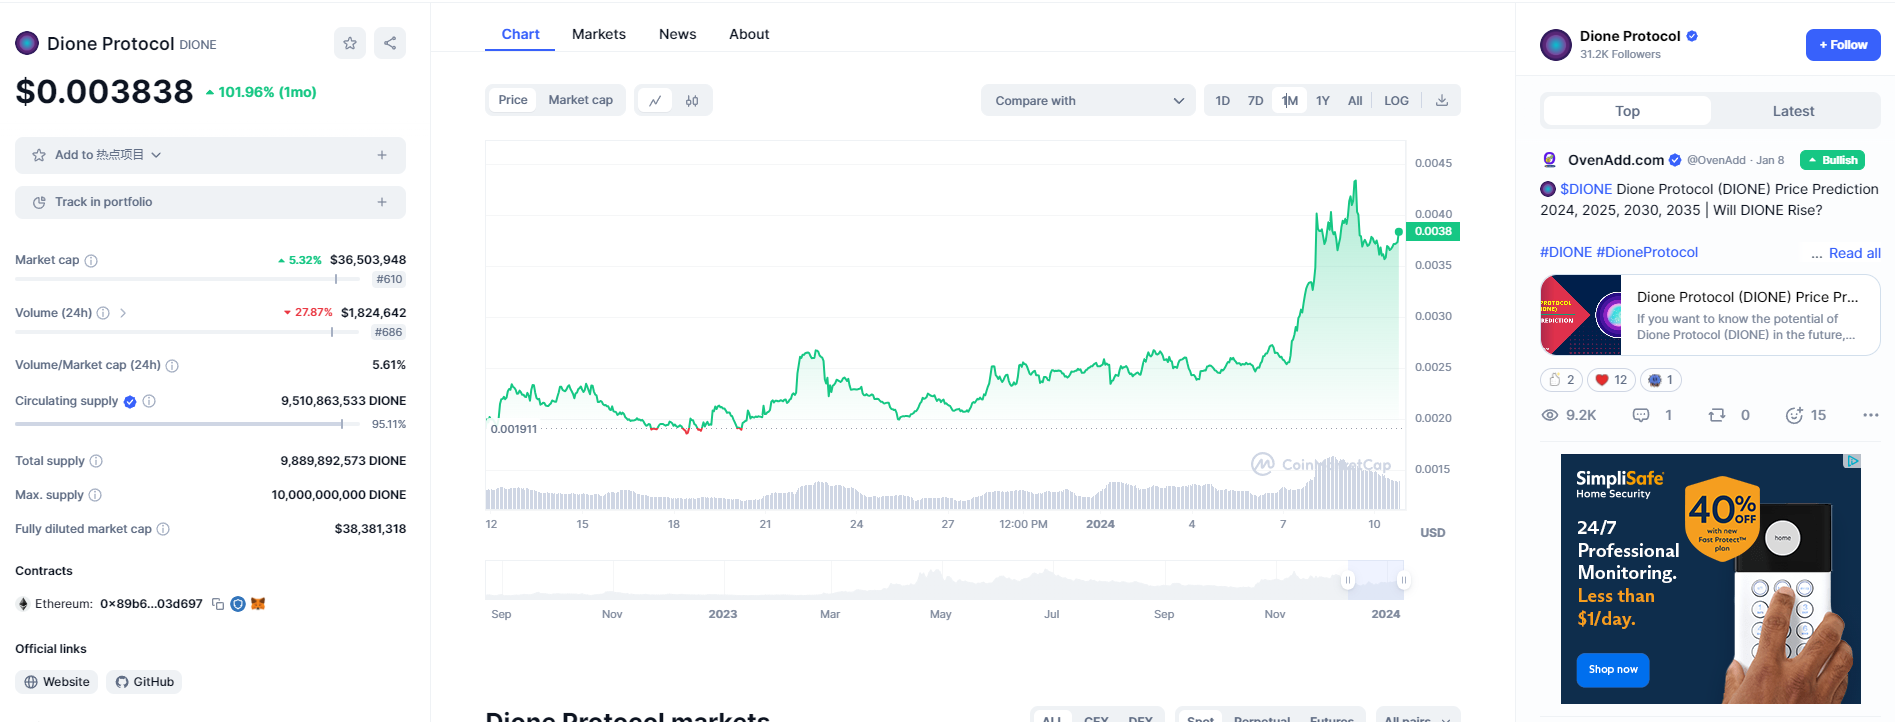Open GitHub official link
Screen dimensions: 1895x722
click(x=145, y=682)
